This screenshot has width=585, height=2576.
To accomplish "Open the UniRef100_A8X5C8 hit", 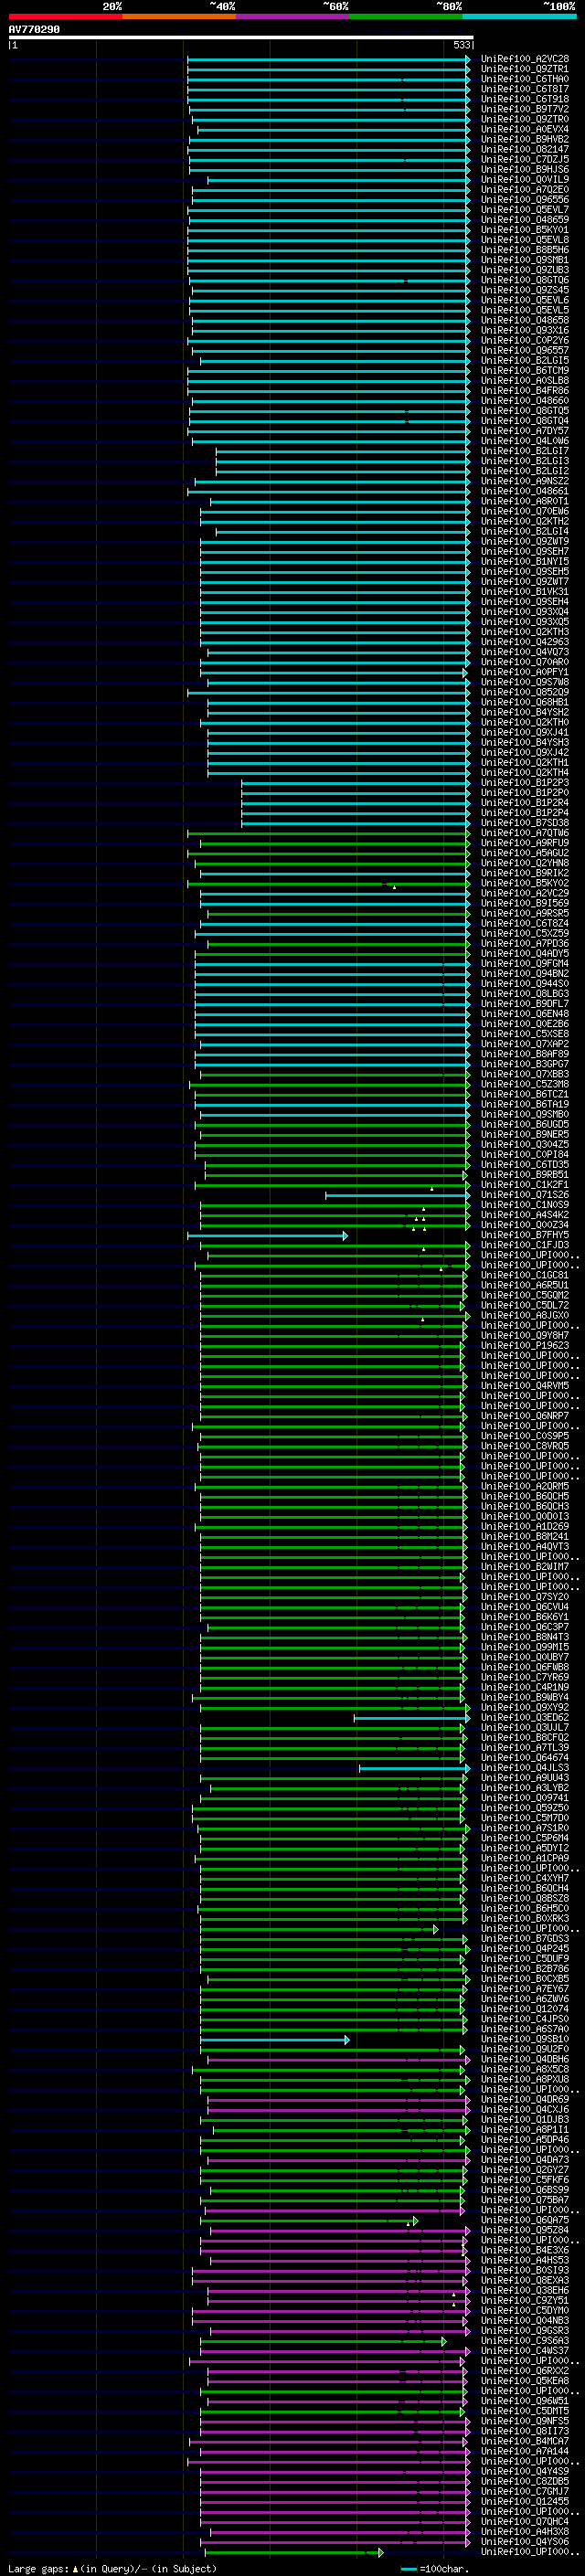I will 525,2069.
